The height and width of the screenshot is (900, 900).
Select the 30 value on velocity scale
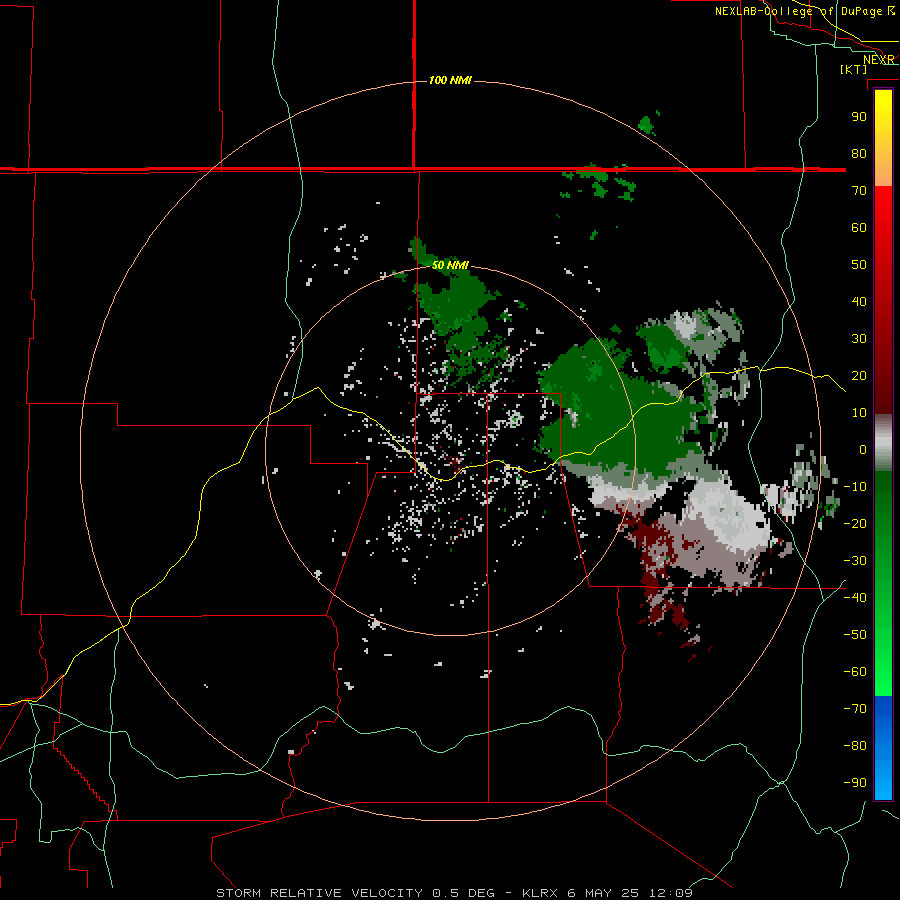859,339
